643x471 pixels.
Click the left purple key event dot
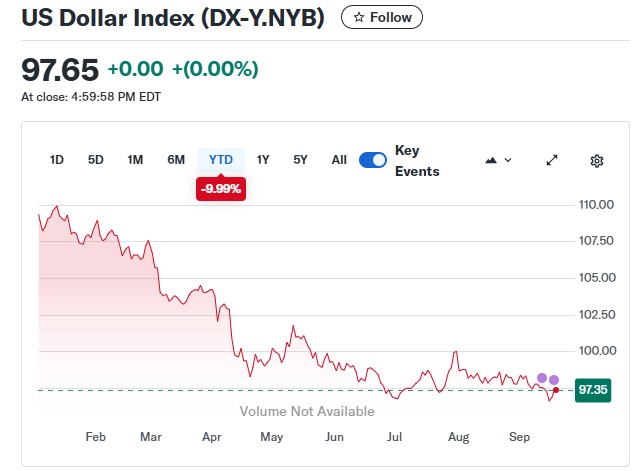pos(542,378)
